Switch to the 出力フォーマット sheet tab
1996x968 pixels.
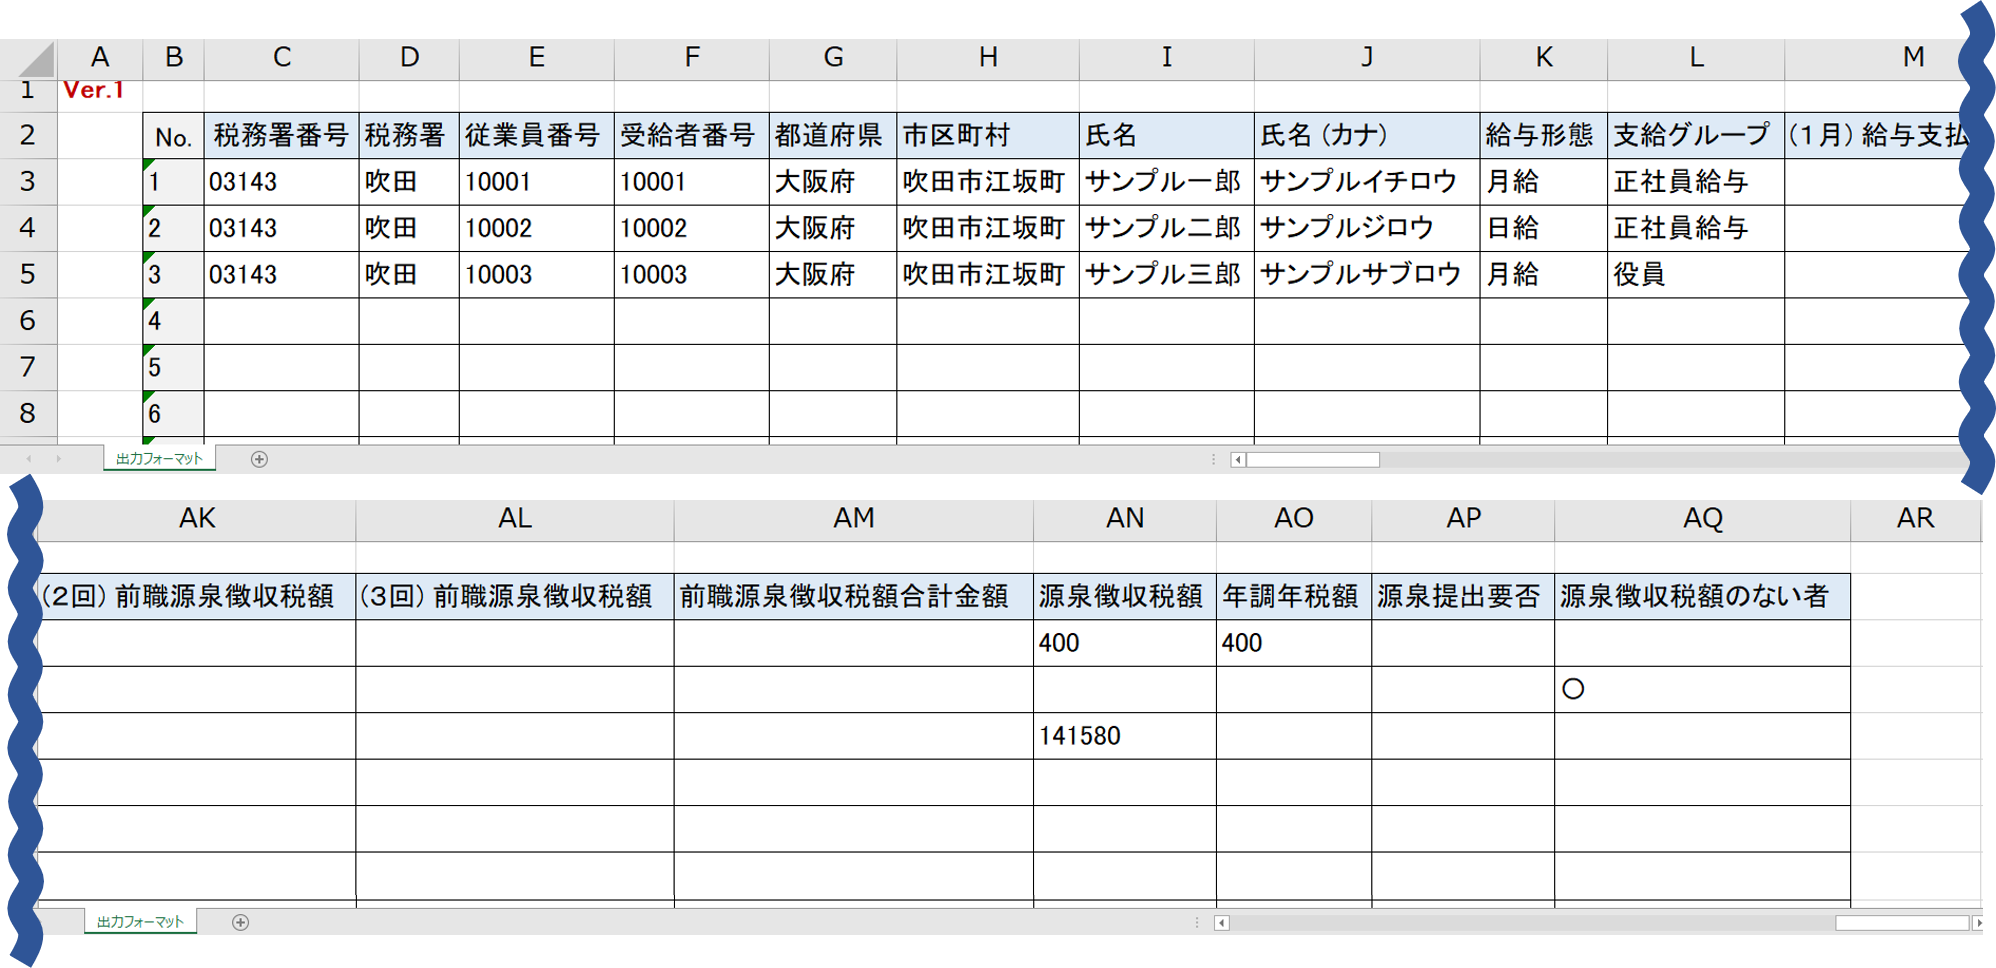[x=160, y=458]
